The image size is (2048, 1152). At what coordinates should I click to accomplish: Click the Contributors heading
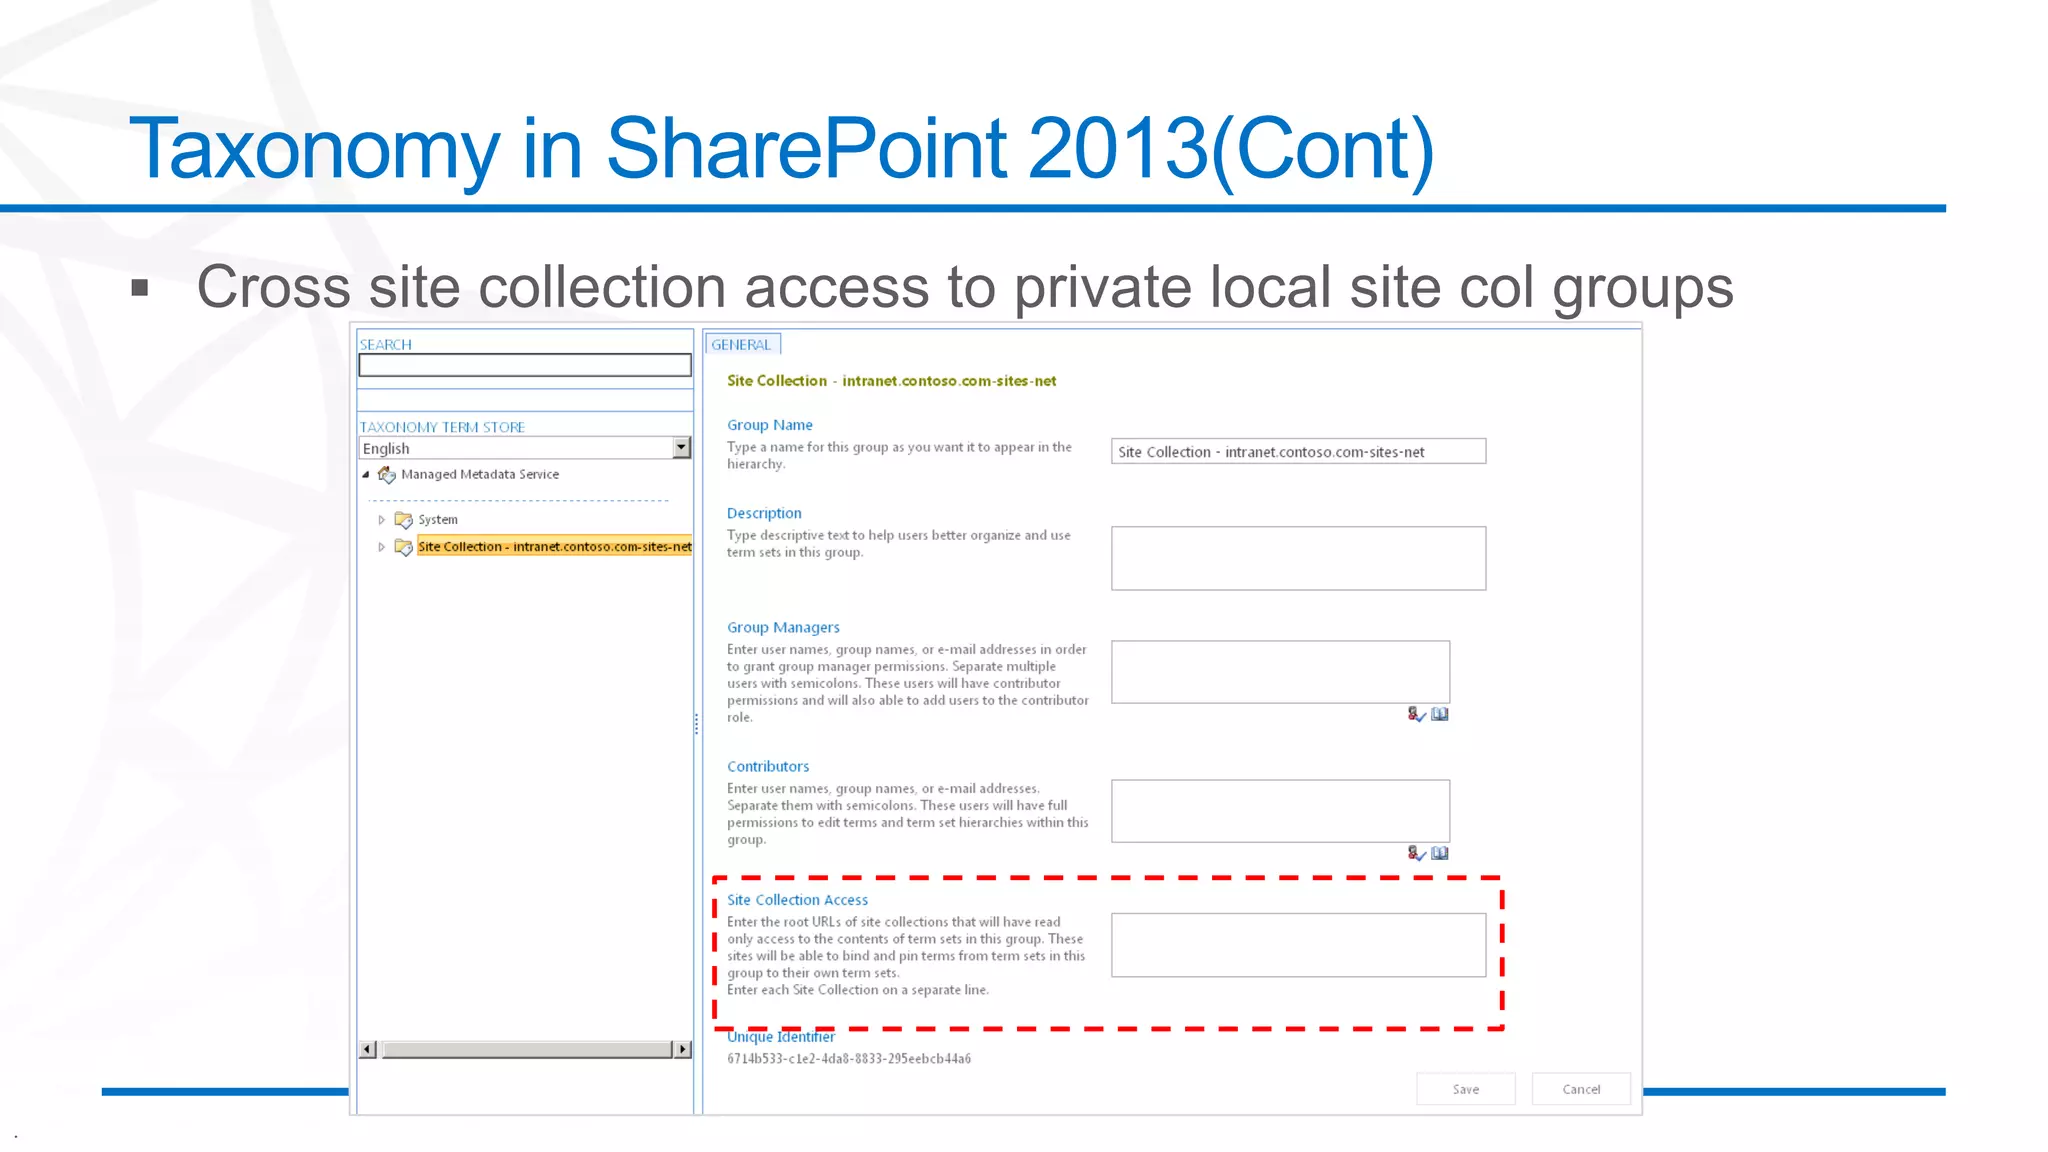768,766
